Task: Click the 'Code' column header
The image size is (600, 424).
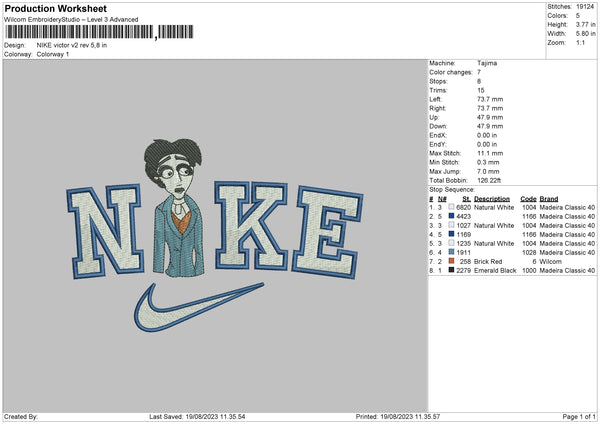Action: point(528,199)
